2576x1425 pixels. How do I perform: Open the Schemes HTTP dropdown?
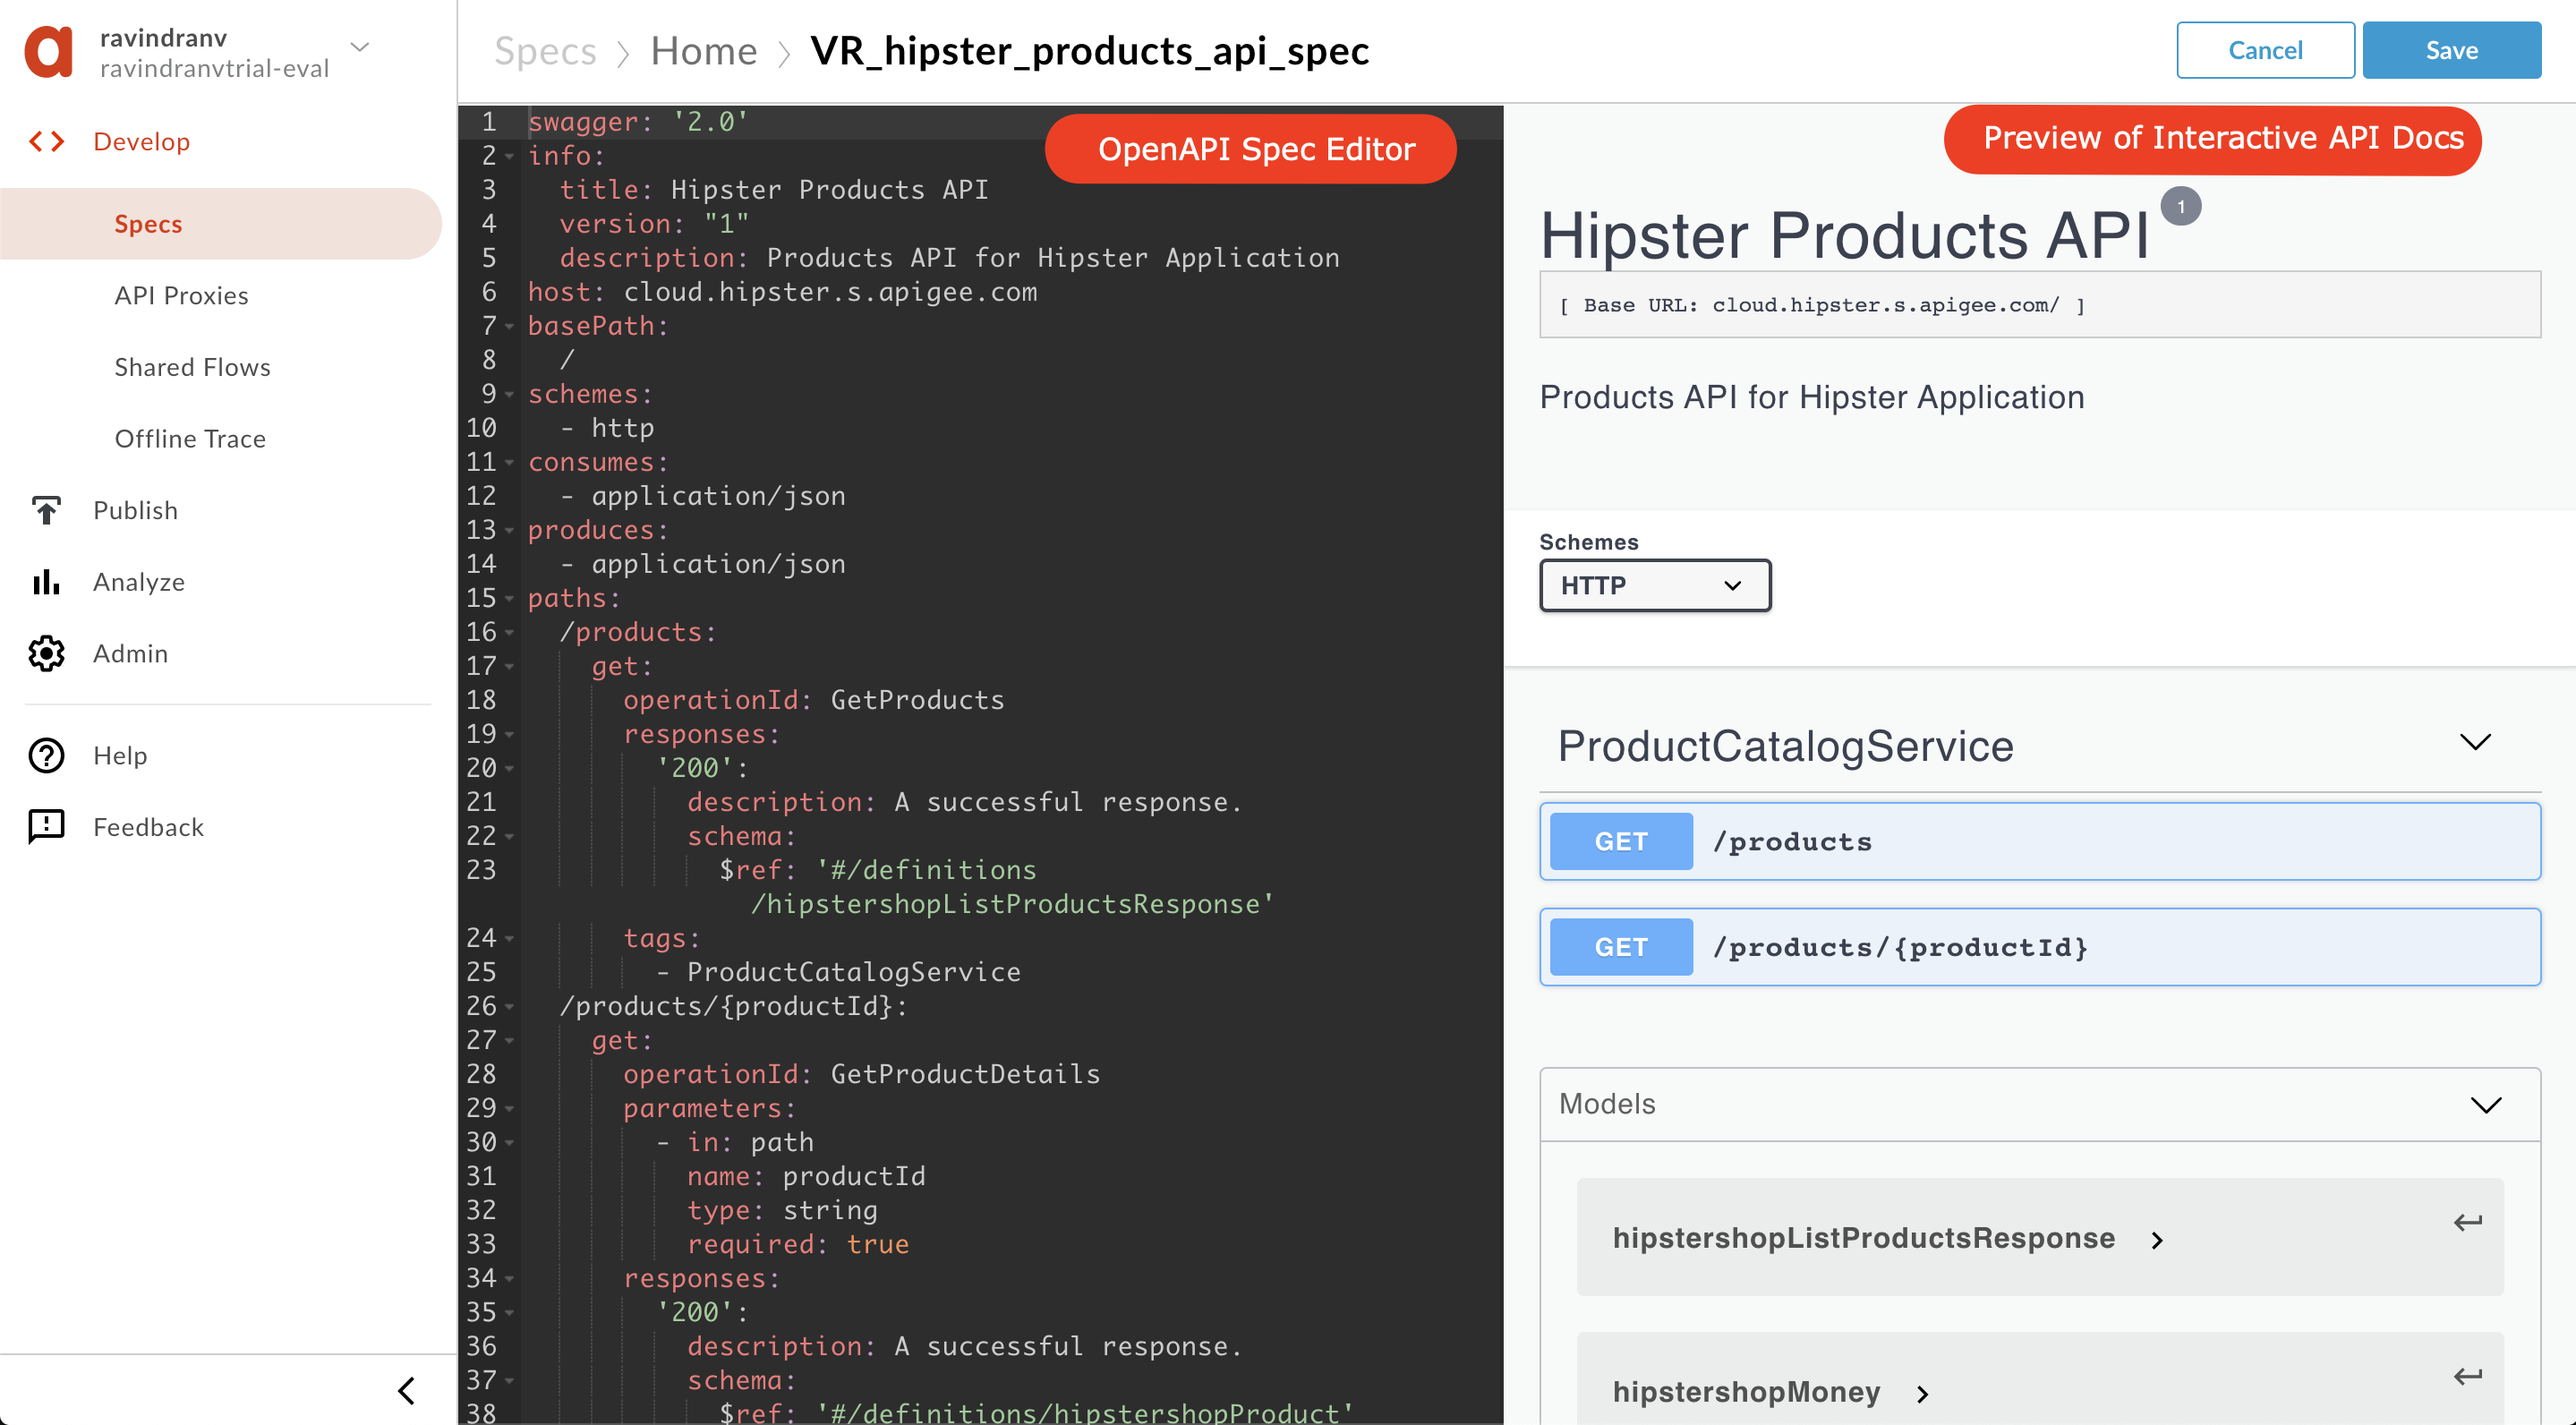1655,585
